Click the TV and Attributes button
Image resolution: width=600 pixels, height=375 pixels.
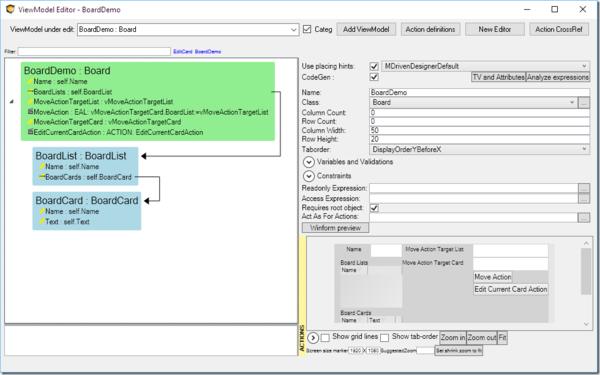pyautogui.click(x=498, y=77)
